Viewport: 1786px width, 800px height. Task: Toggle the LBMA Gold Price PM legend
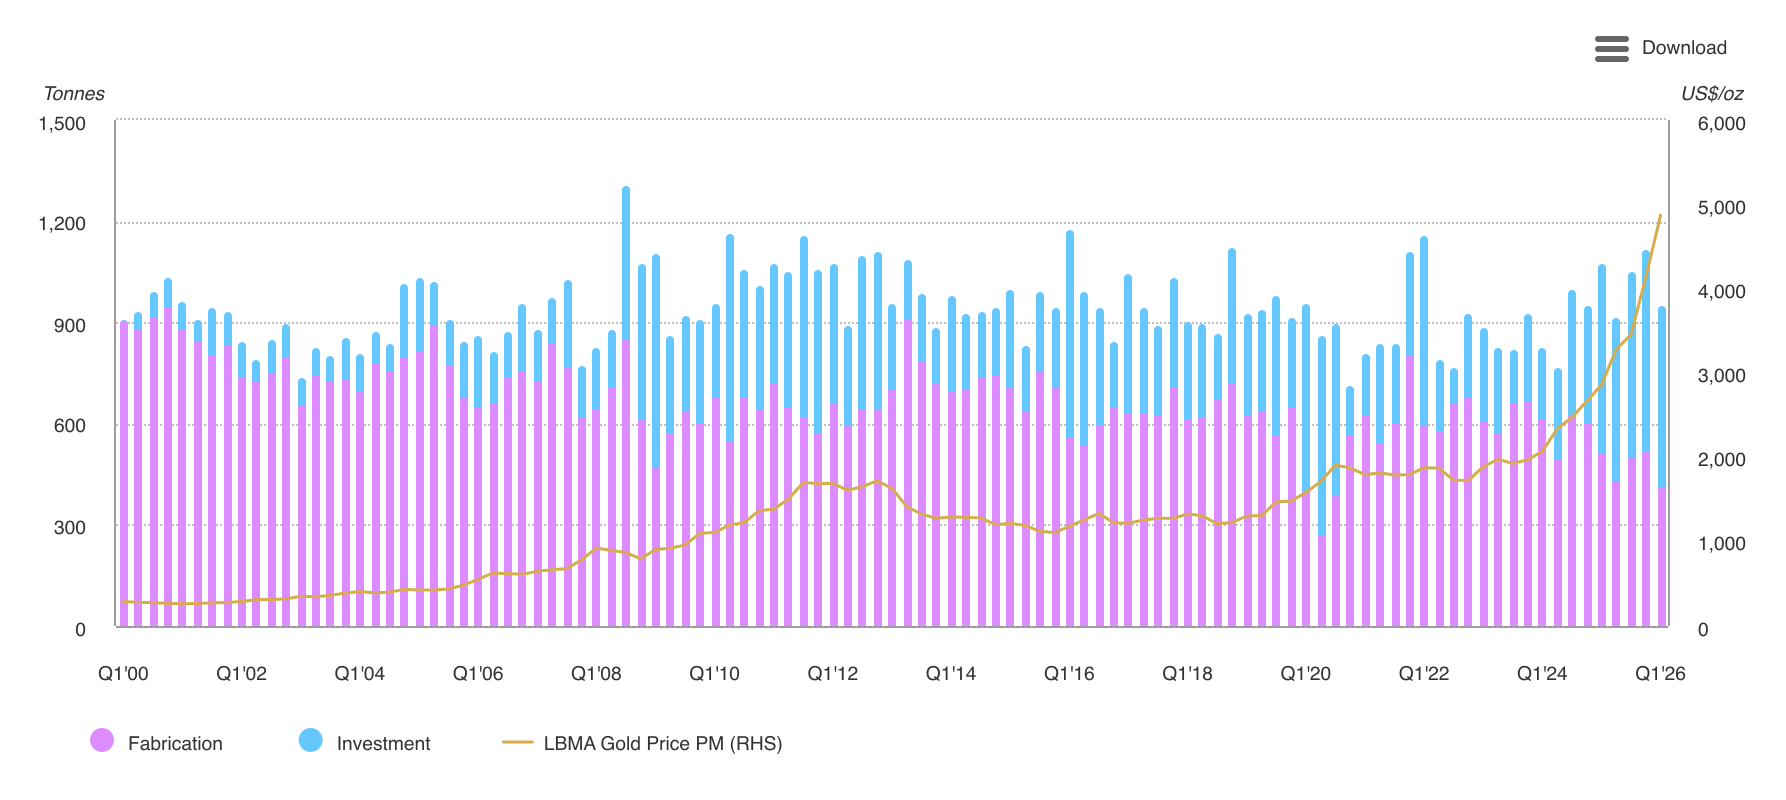pyautogui.click(x=642, y=743)
